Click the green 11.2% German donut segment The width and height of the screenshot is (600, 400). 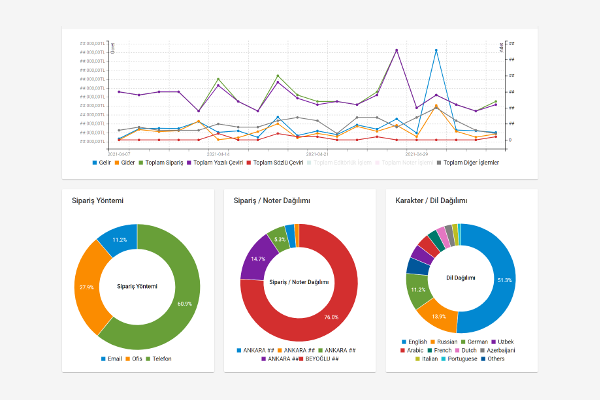[x=418, y=290]
